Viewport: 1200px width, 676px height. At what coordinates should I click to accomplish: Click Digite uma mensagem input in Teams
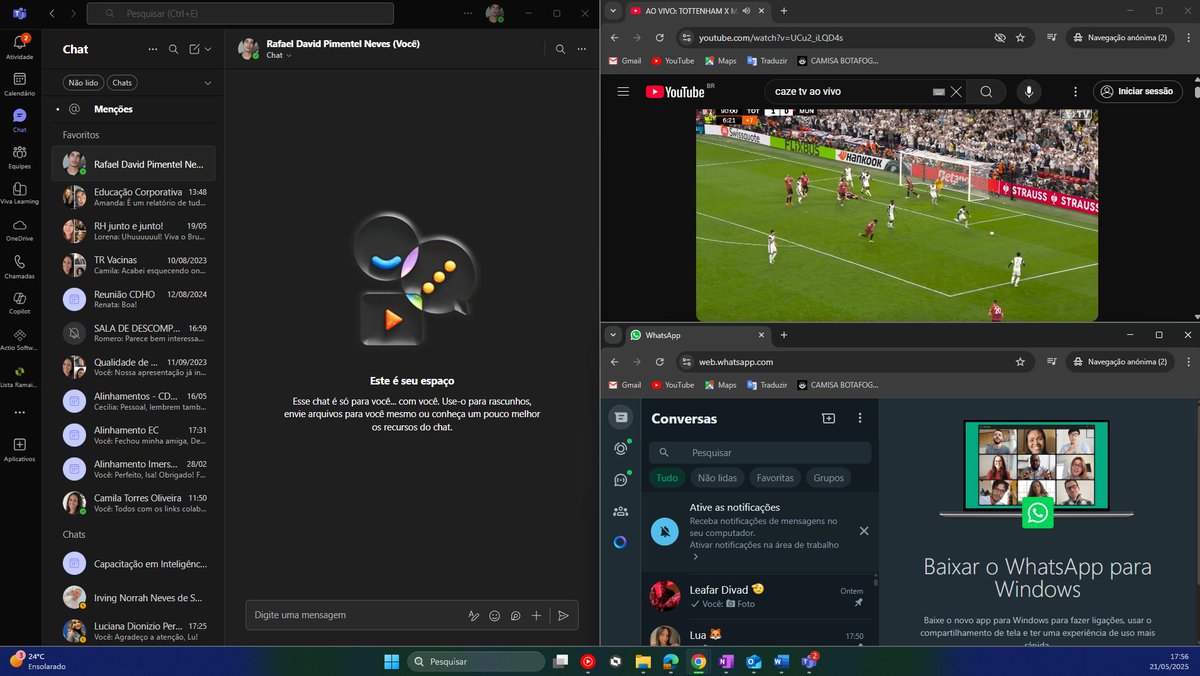pos(357,616)
